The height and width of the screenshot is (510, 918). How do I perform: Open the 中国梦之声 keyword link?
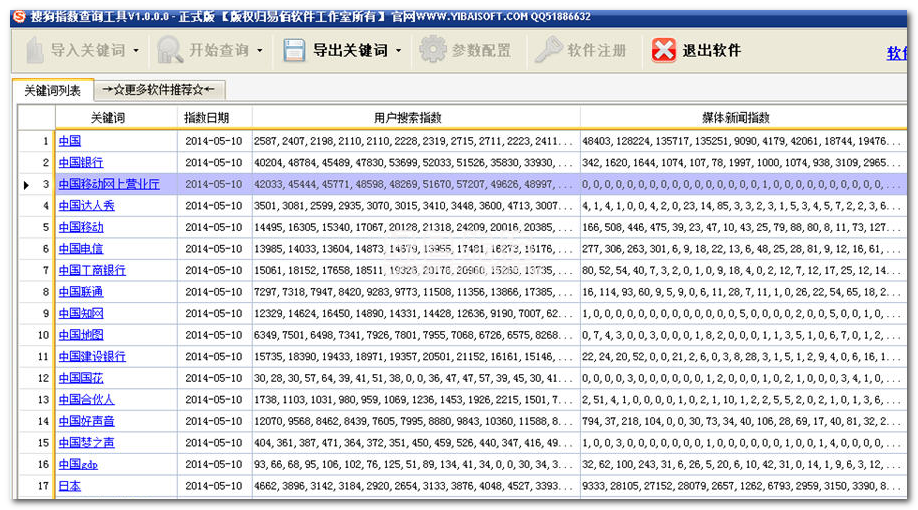pos(87,443)
